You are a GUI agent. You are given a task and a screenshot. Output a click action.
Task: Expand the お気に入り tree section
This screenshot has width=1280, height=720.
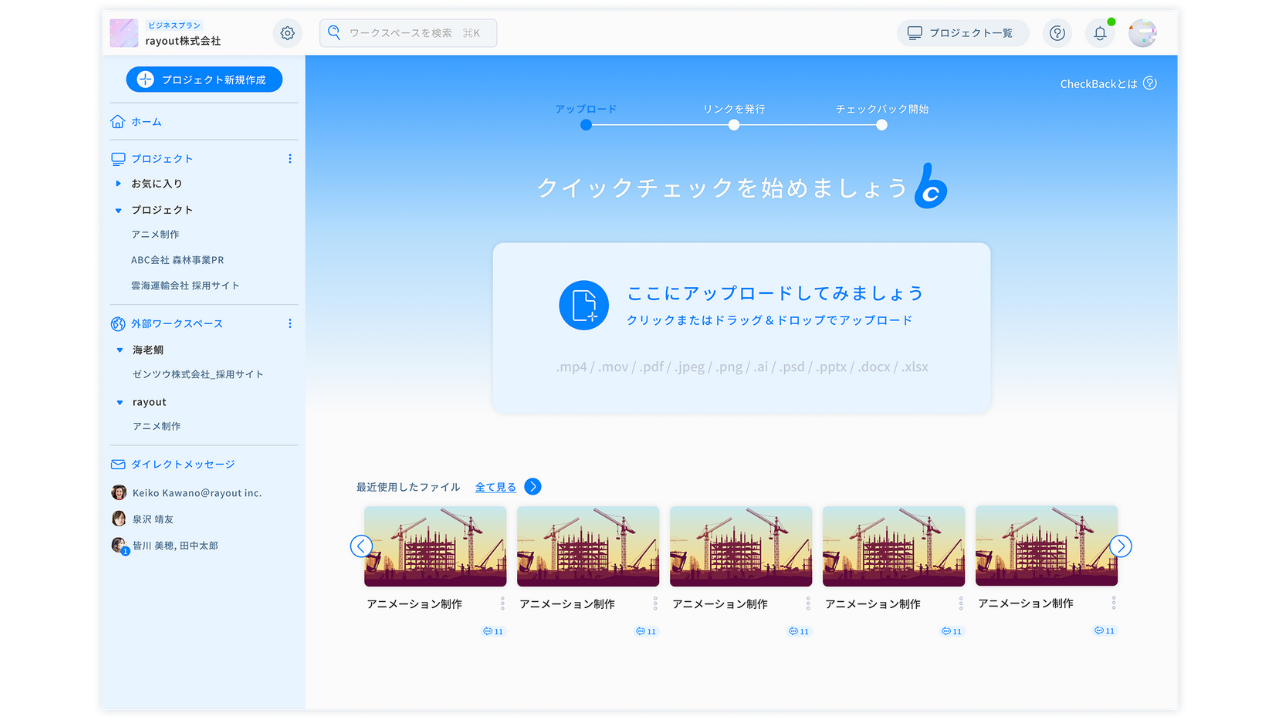pyautogui.click(x=118, y=184)
